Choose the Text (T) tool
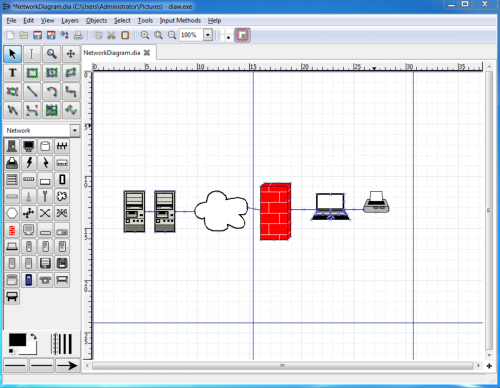The image size is (500, 388). coord(12,73)
